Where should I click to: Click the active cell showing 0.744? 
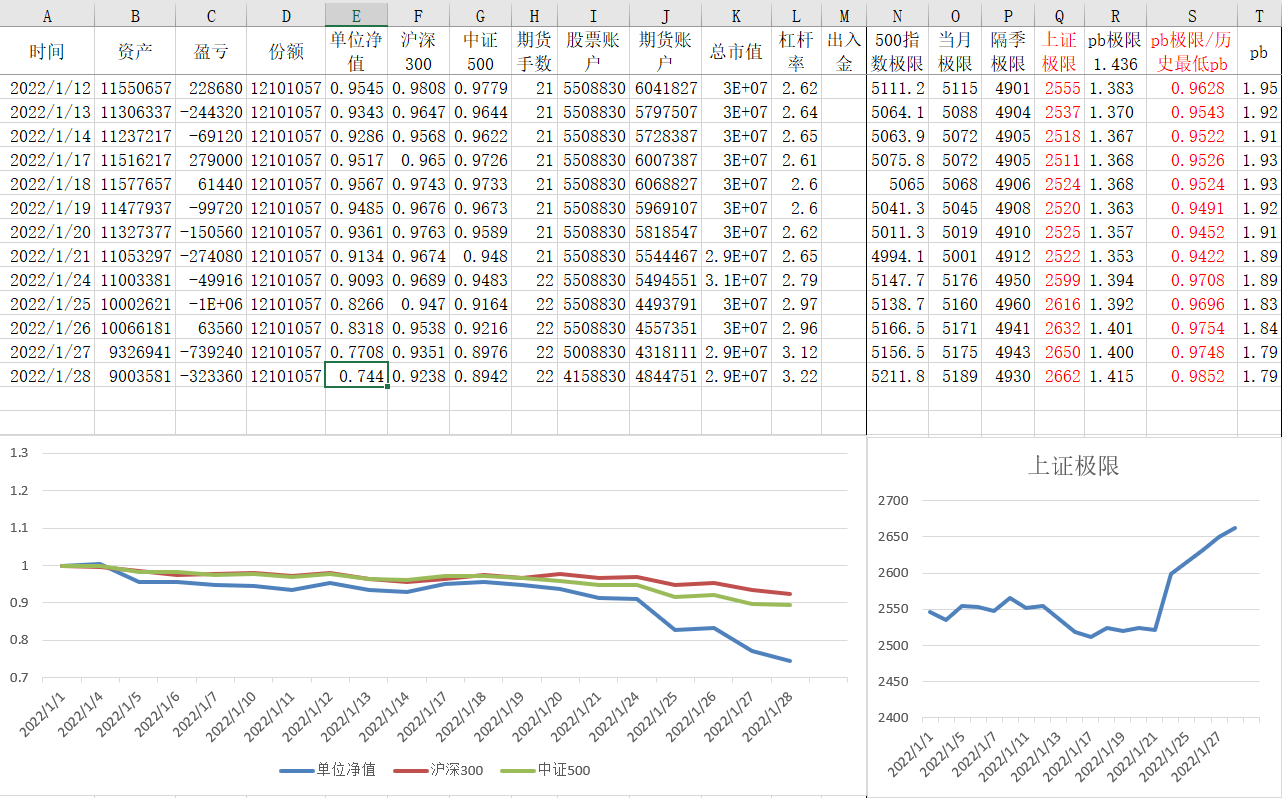[356, 376]
